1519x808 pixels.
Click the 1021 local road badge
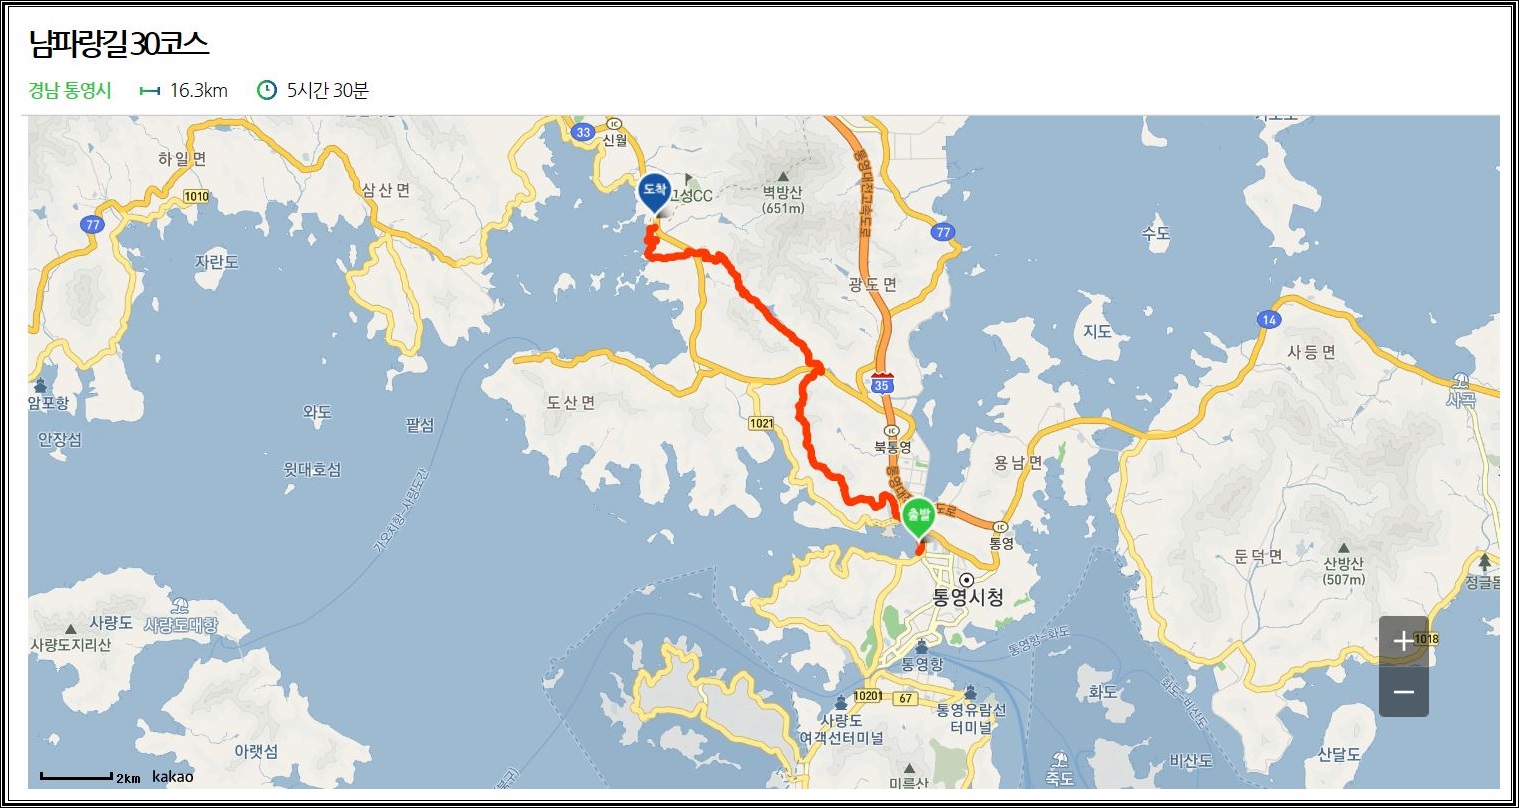point(761,423)
